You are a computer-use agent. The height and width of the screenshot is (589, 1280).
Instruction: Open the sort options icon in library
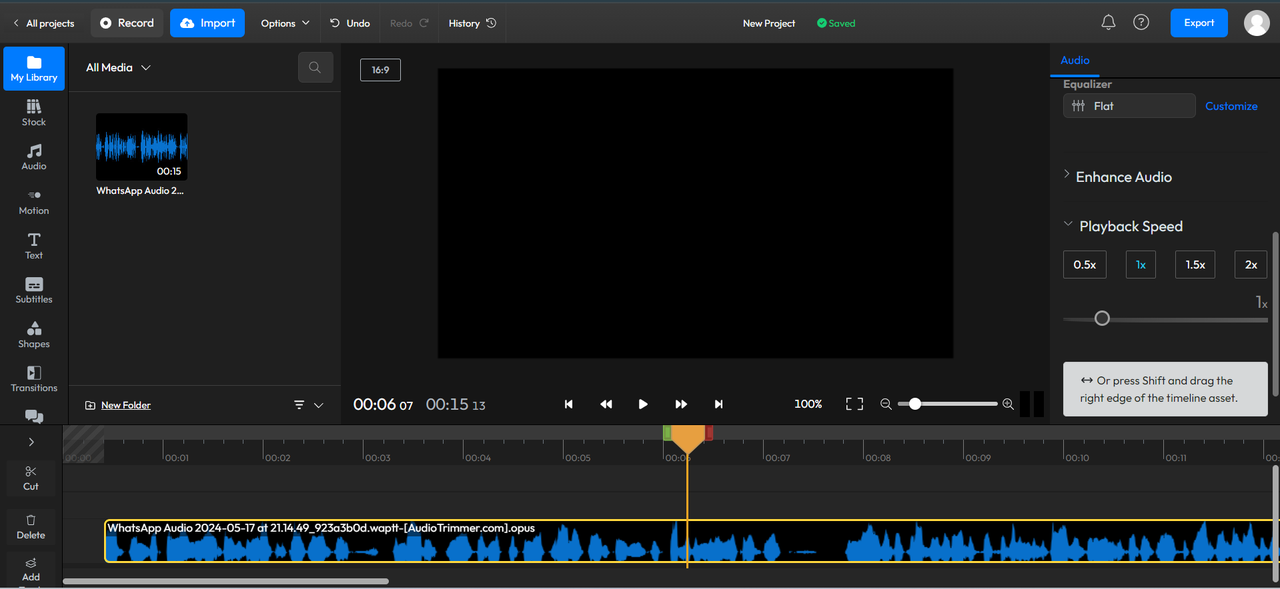pos(299,405)
